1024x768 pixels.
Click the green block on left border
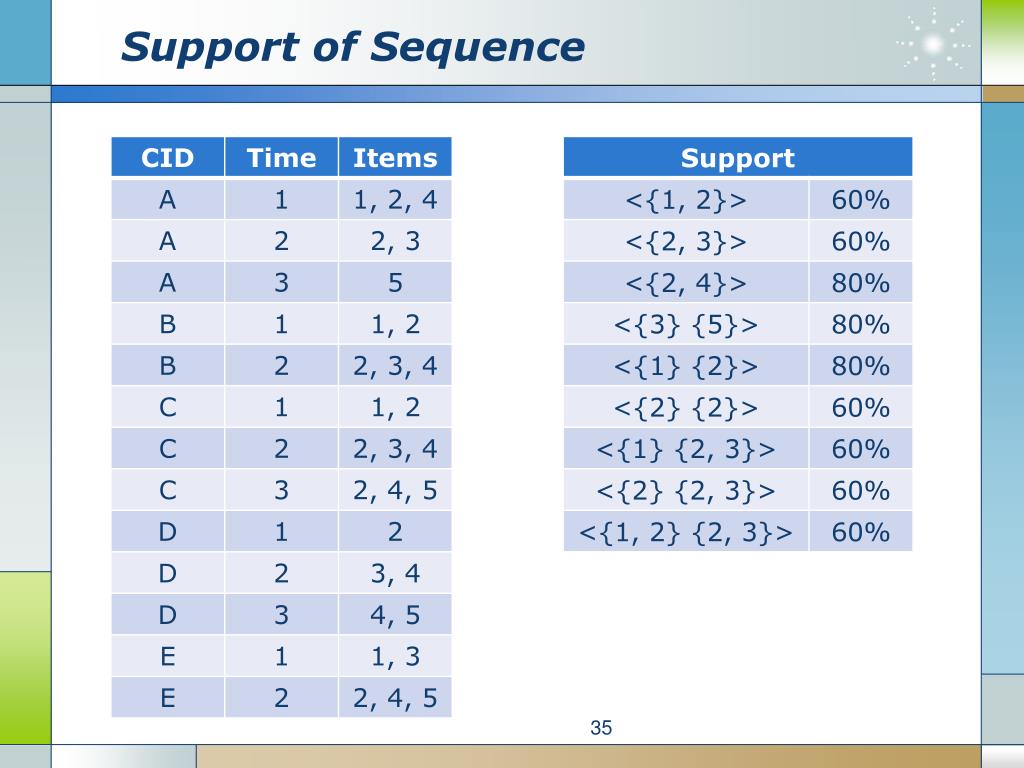point(25,658)
